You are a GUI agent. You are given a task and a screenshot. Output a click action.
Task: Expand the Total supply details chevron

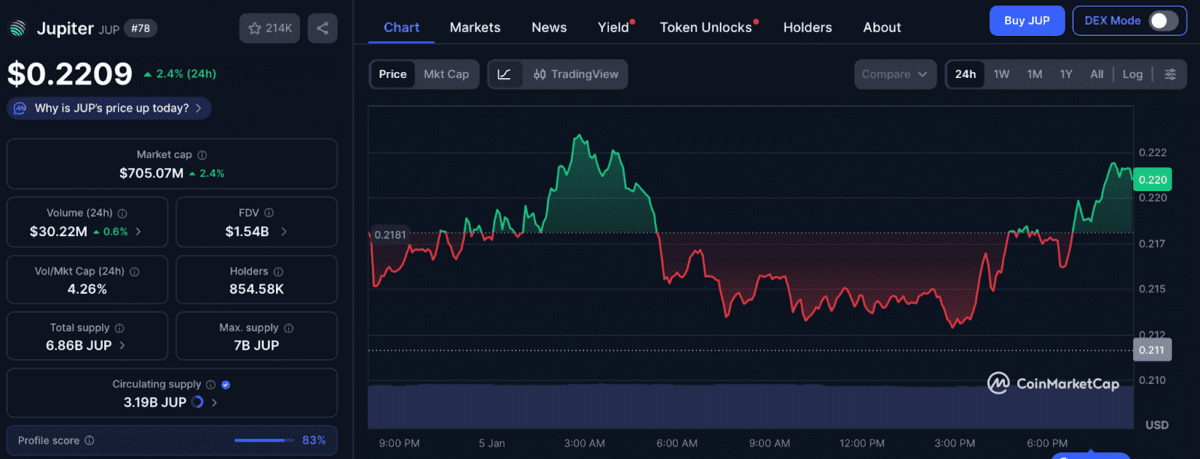(x=123, y=345)
